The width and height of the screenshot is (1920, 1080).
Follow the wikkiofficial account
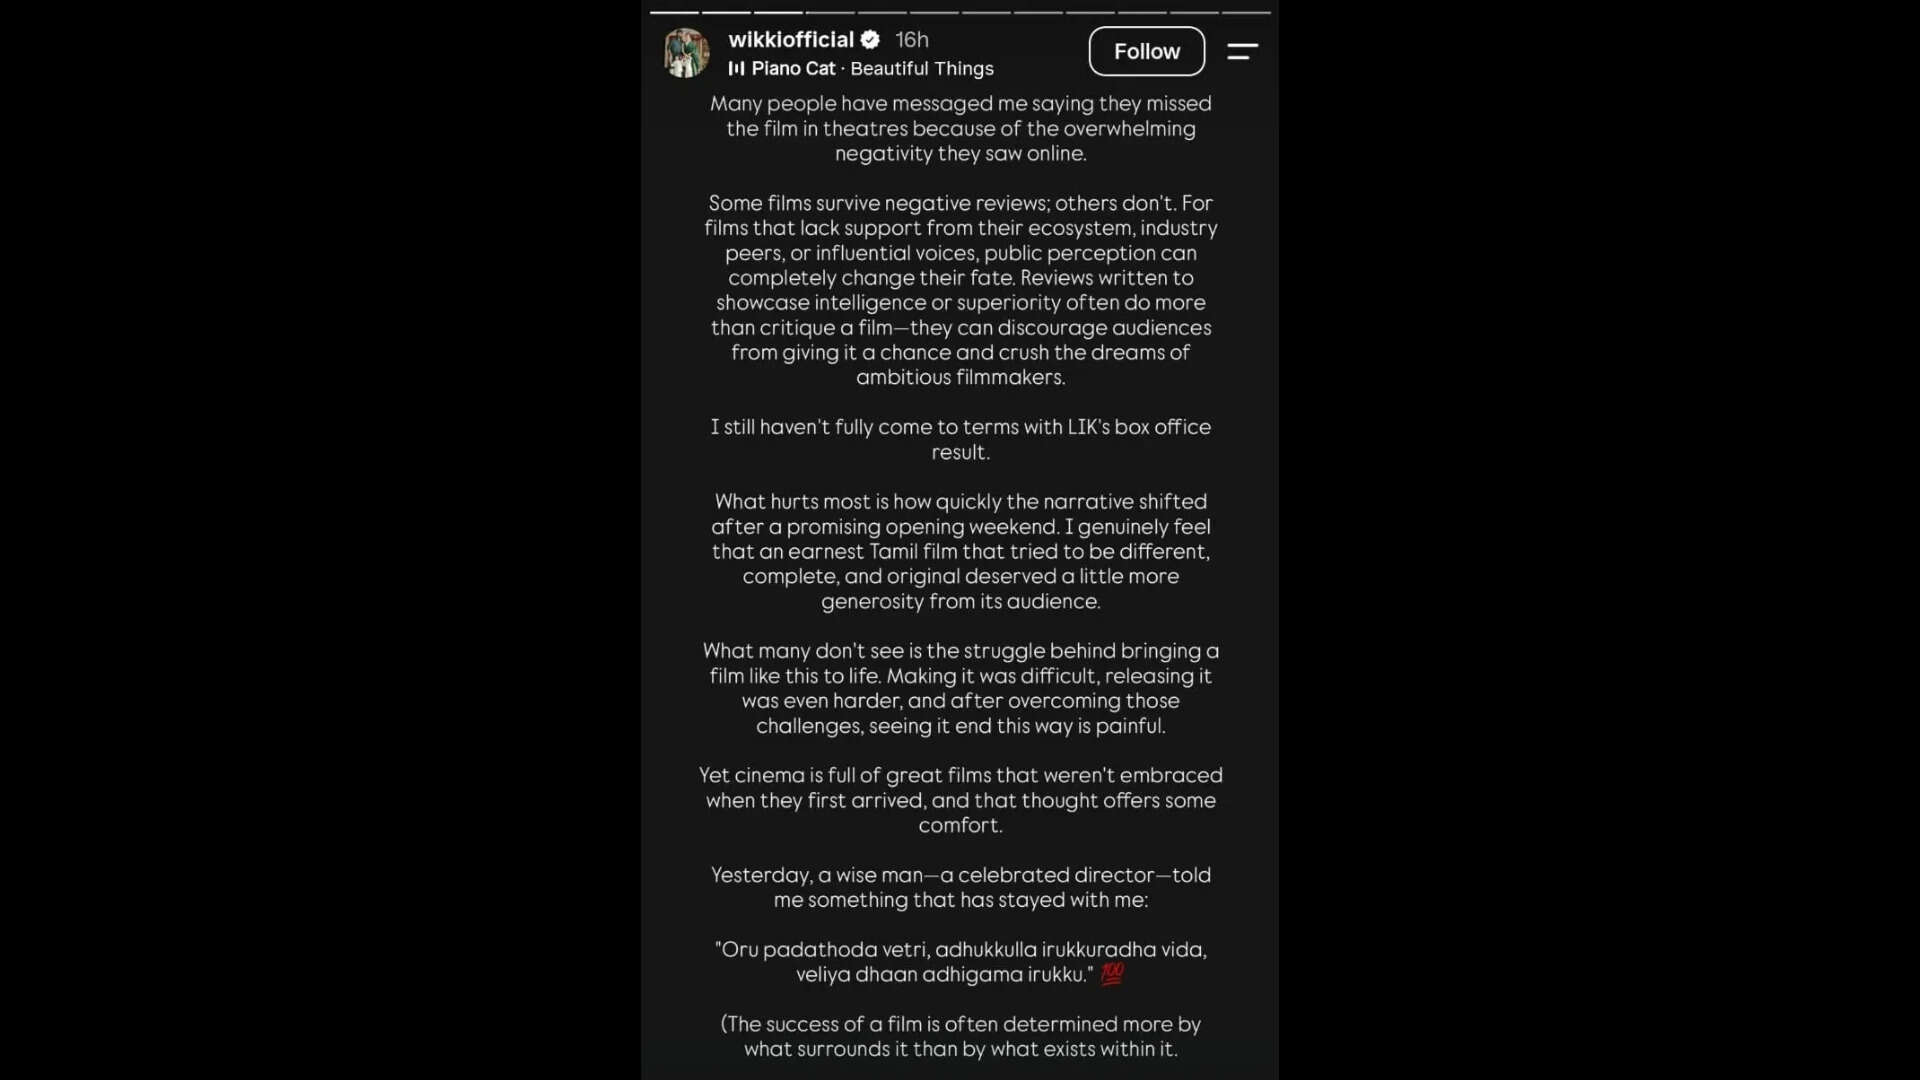point(1147,51)
